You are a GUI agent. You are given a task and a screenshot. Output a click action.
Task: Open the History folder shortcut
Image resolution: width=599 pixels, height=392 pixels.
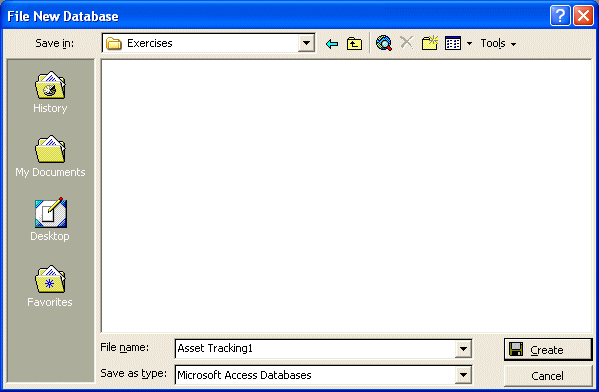(x=50, y=92)
